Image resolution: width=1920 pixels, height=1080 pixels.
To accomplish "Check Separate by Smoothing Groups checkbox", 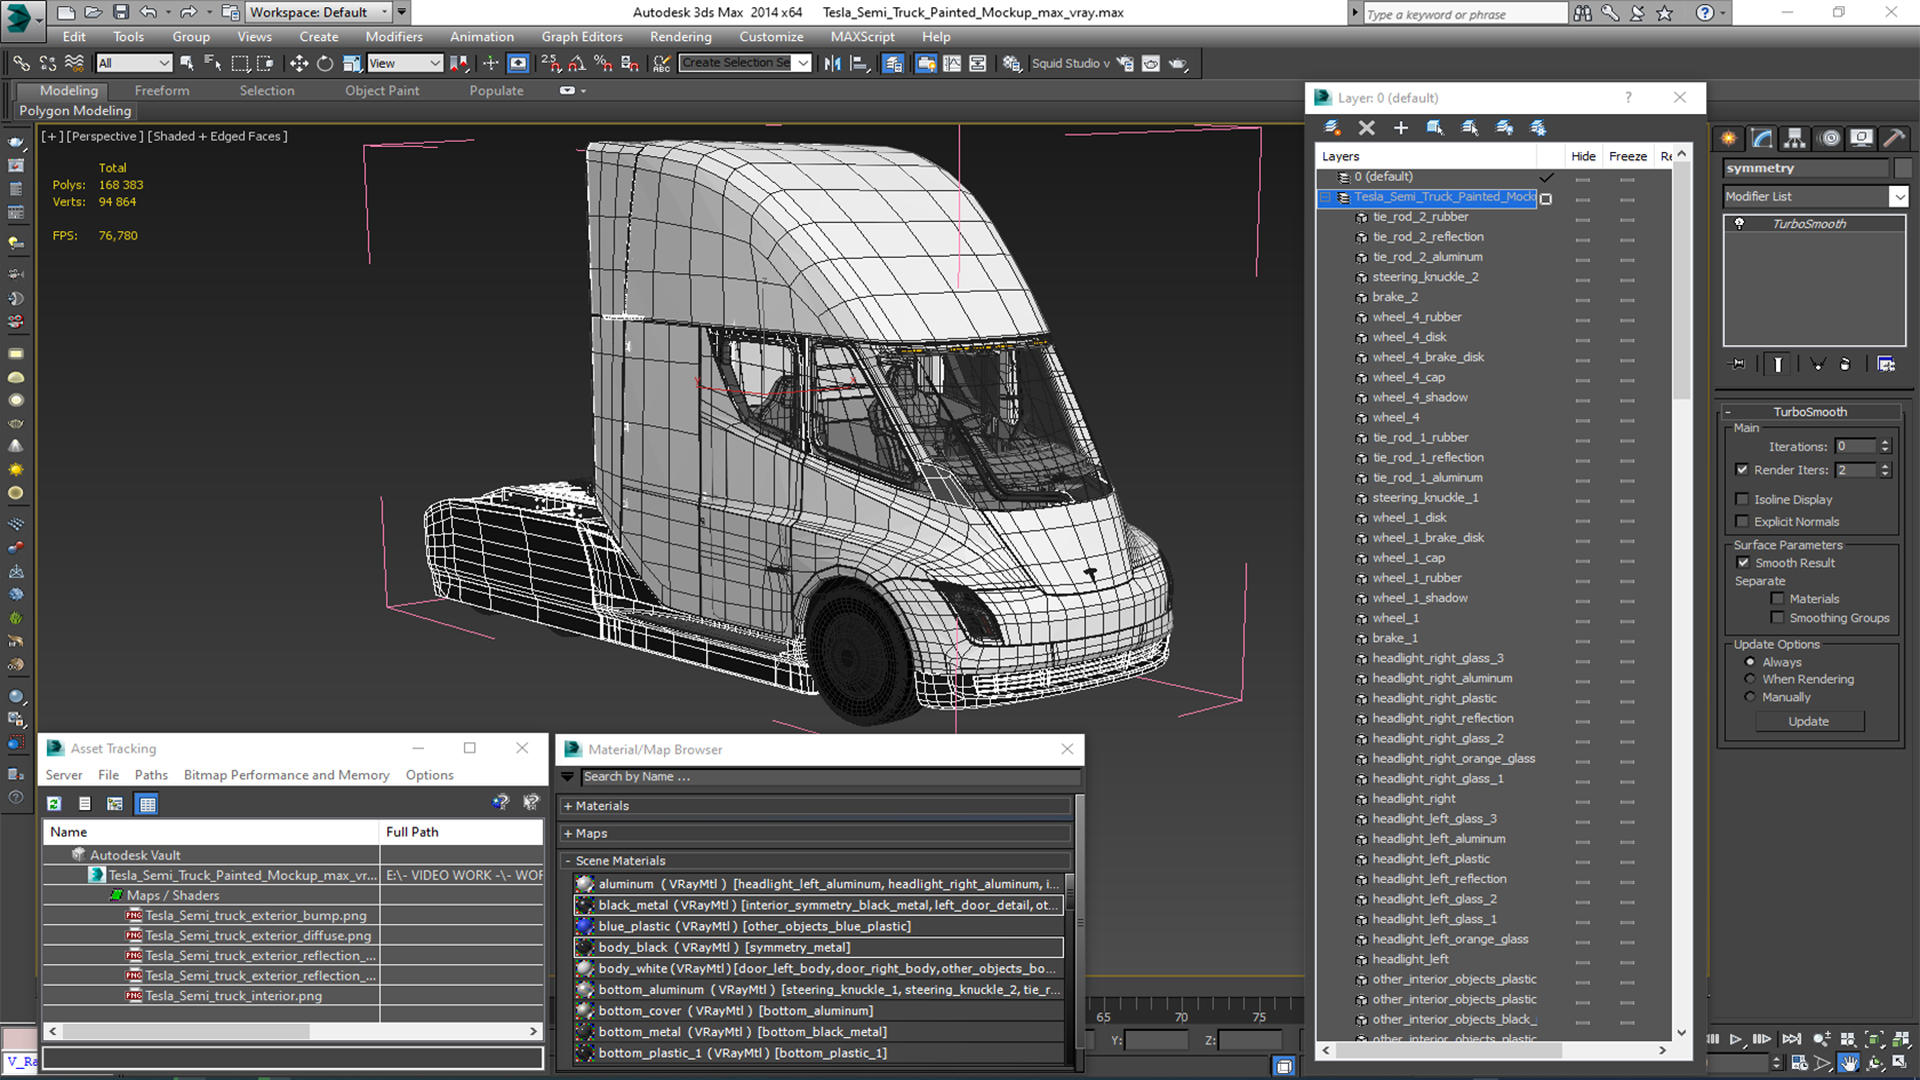I will click(x=1777, y=618).
